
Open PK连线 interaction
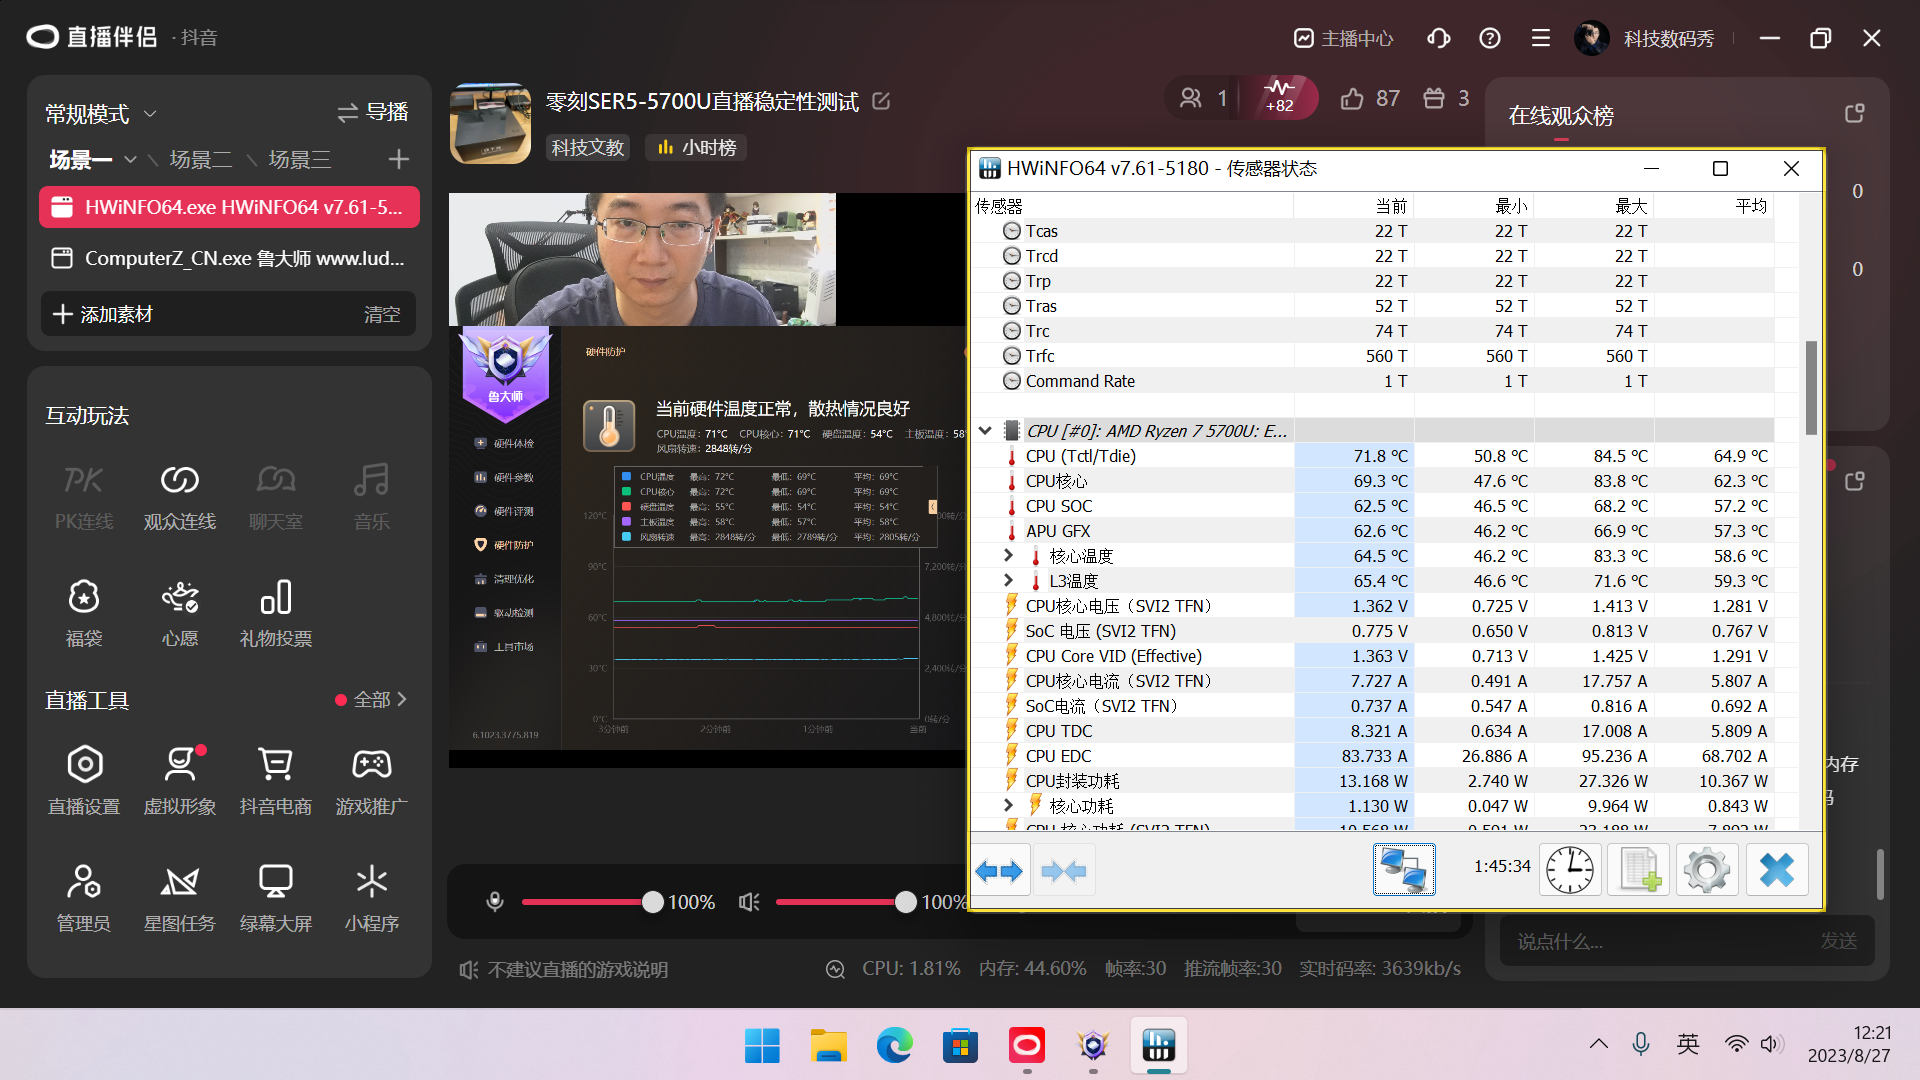coord(83,497)
